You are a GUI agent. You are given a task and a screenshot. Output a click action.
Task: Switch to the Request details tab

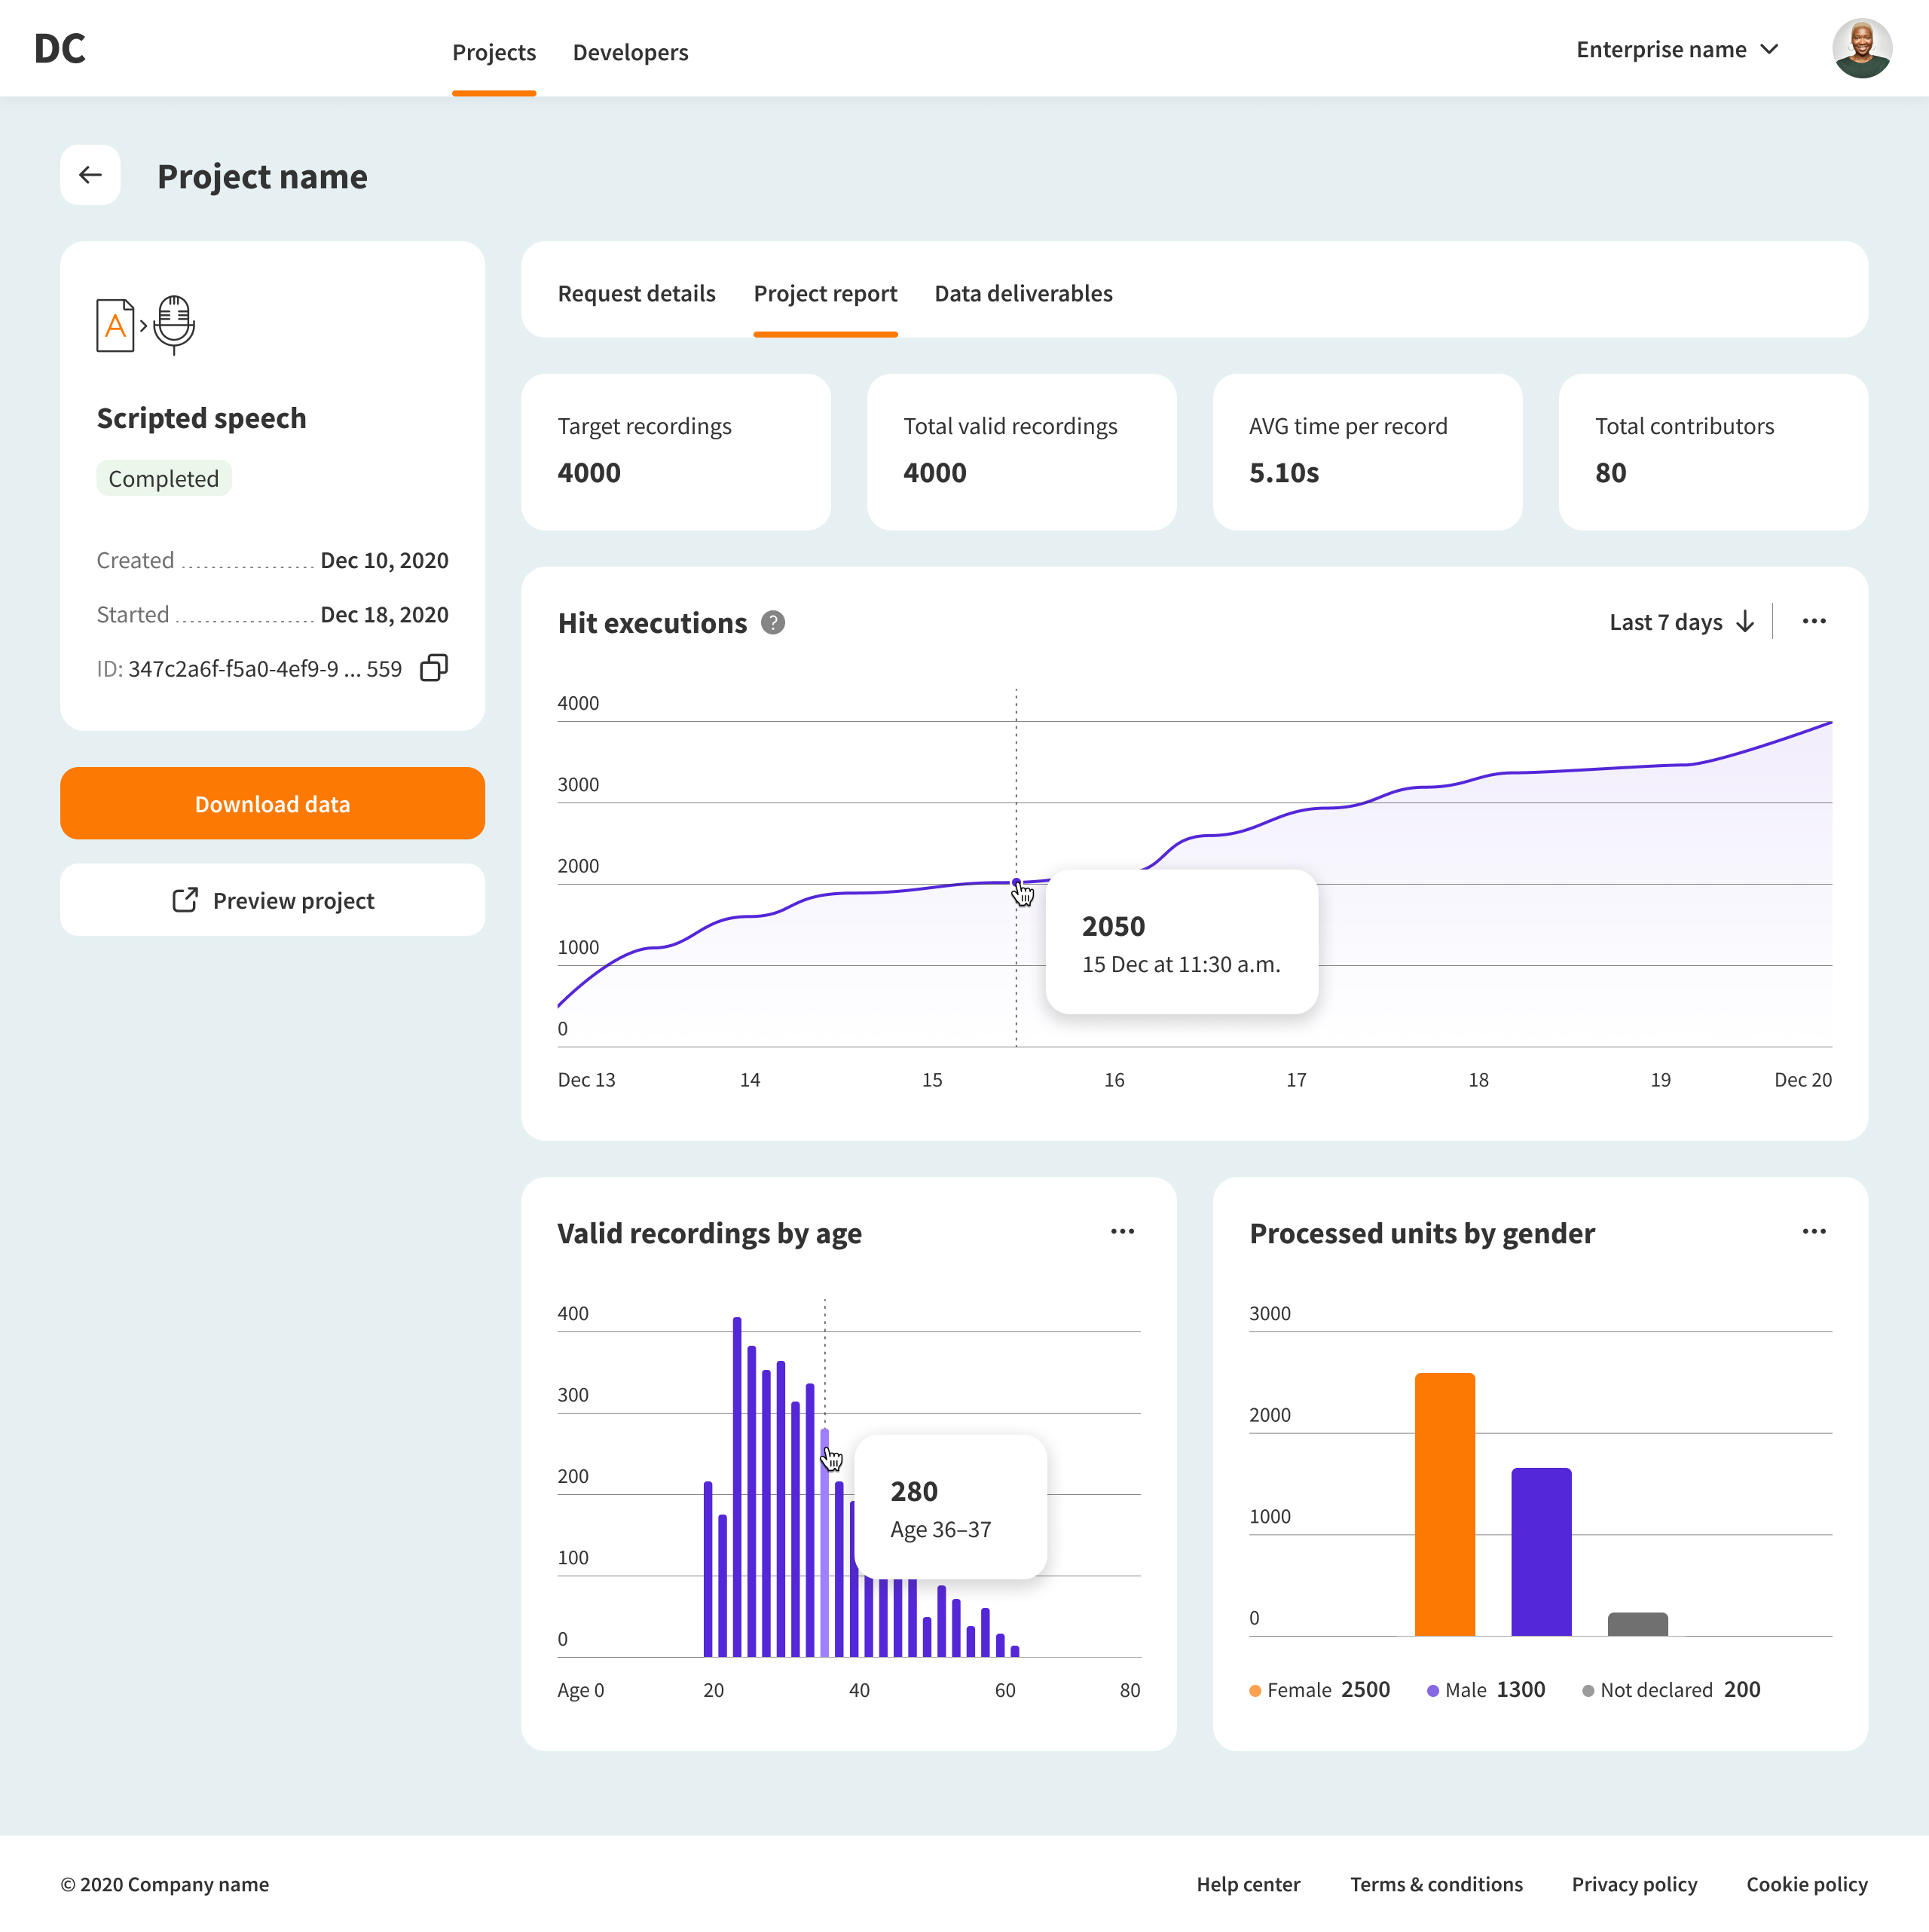coord(636,294)
